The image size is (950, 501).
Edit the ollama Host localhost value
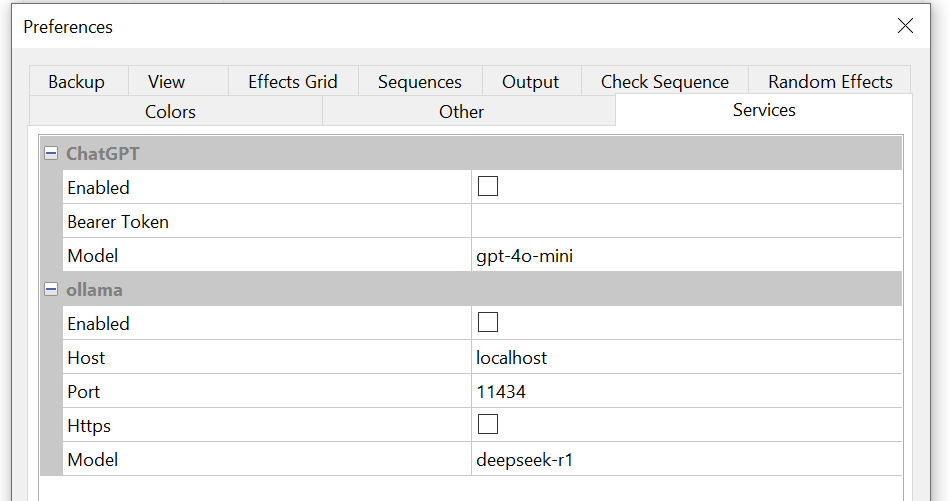tap(686, 357)
